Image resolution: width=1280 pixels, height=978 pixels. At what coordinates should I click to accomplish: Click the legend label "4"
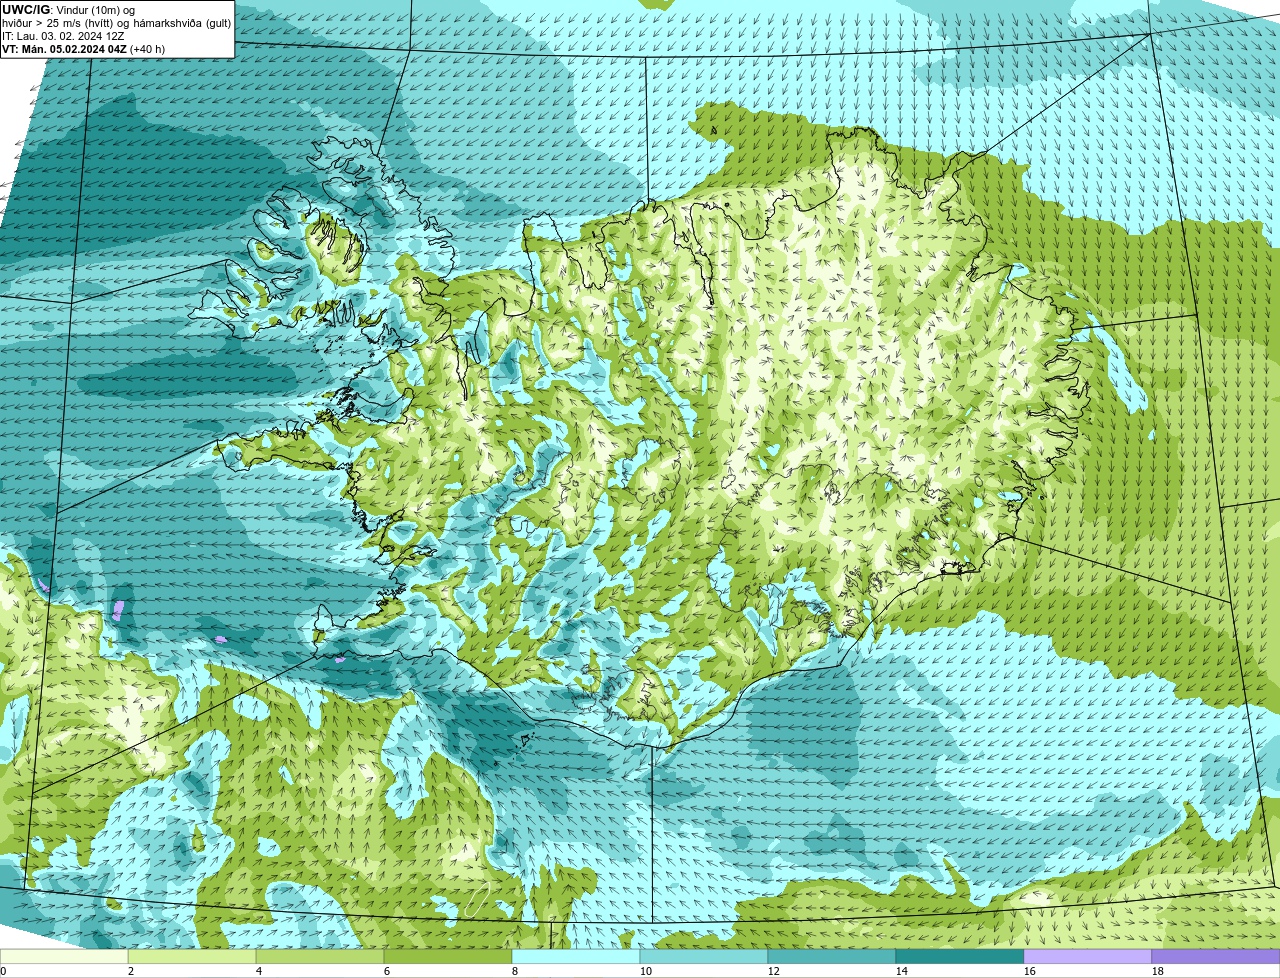click(259, 971)
